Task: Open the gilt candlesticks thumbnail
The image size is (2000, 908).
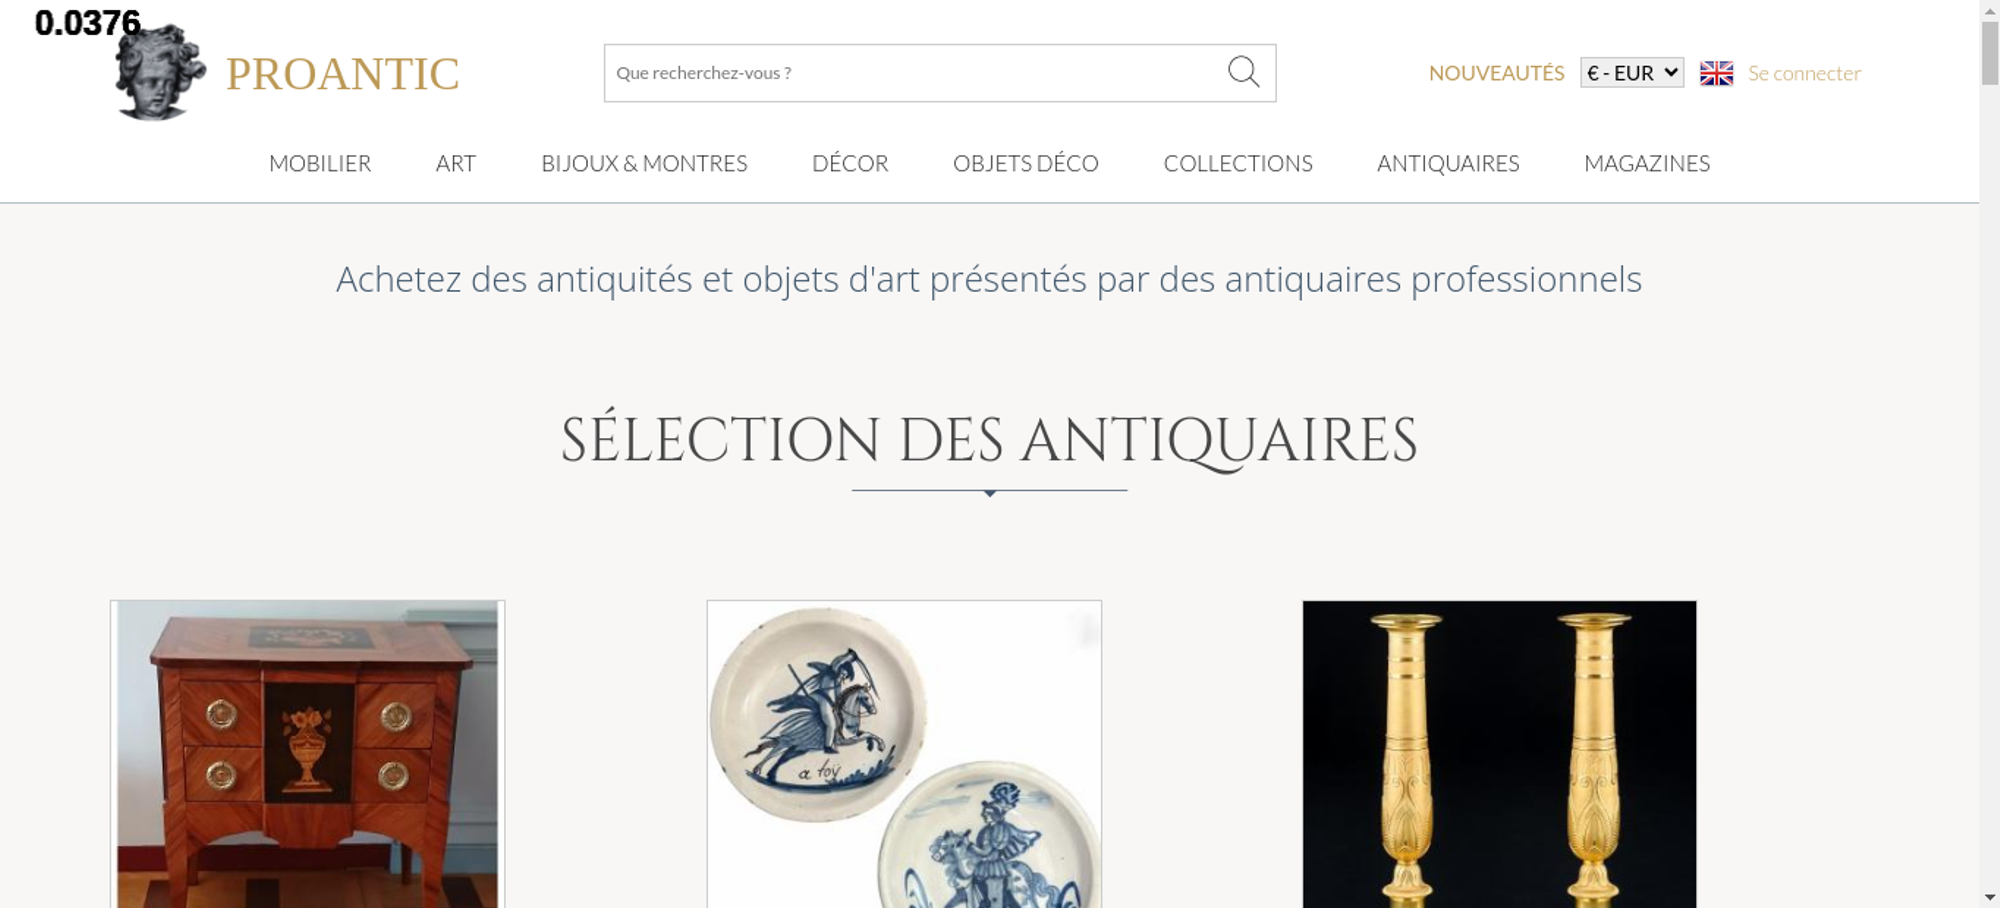Action: (x=1499, y=754)
